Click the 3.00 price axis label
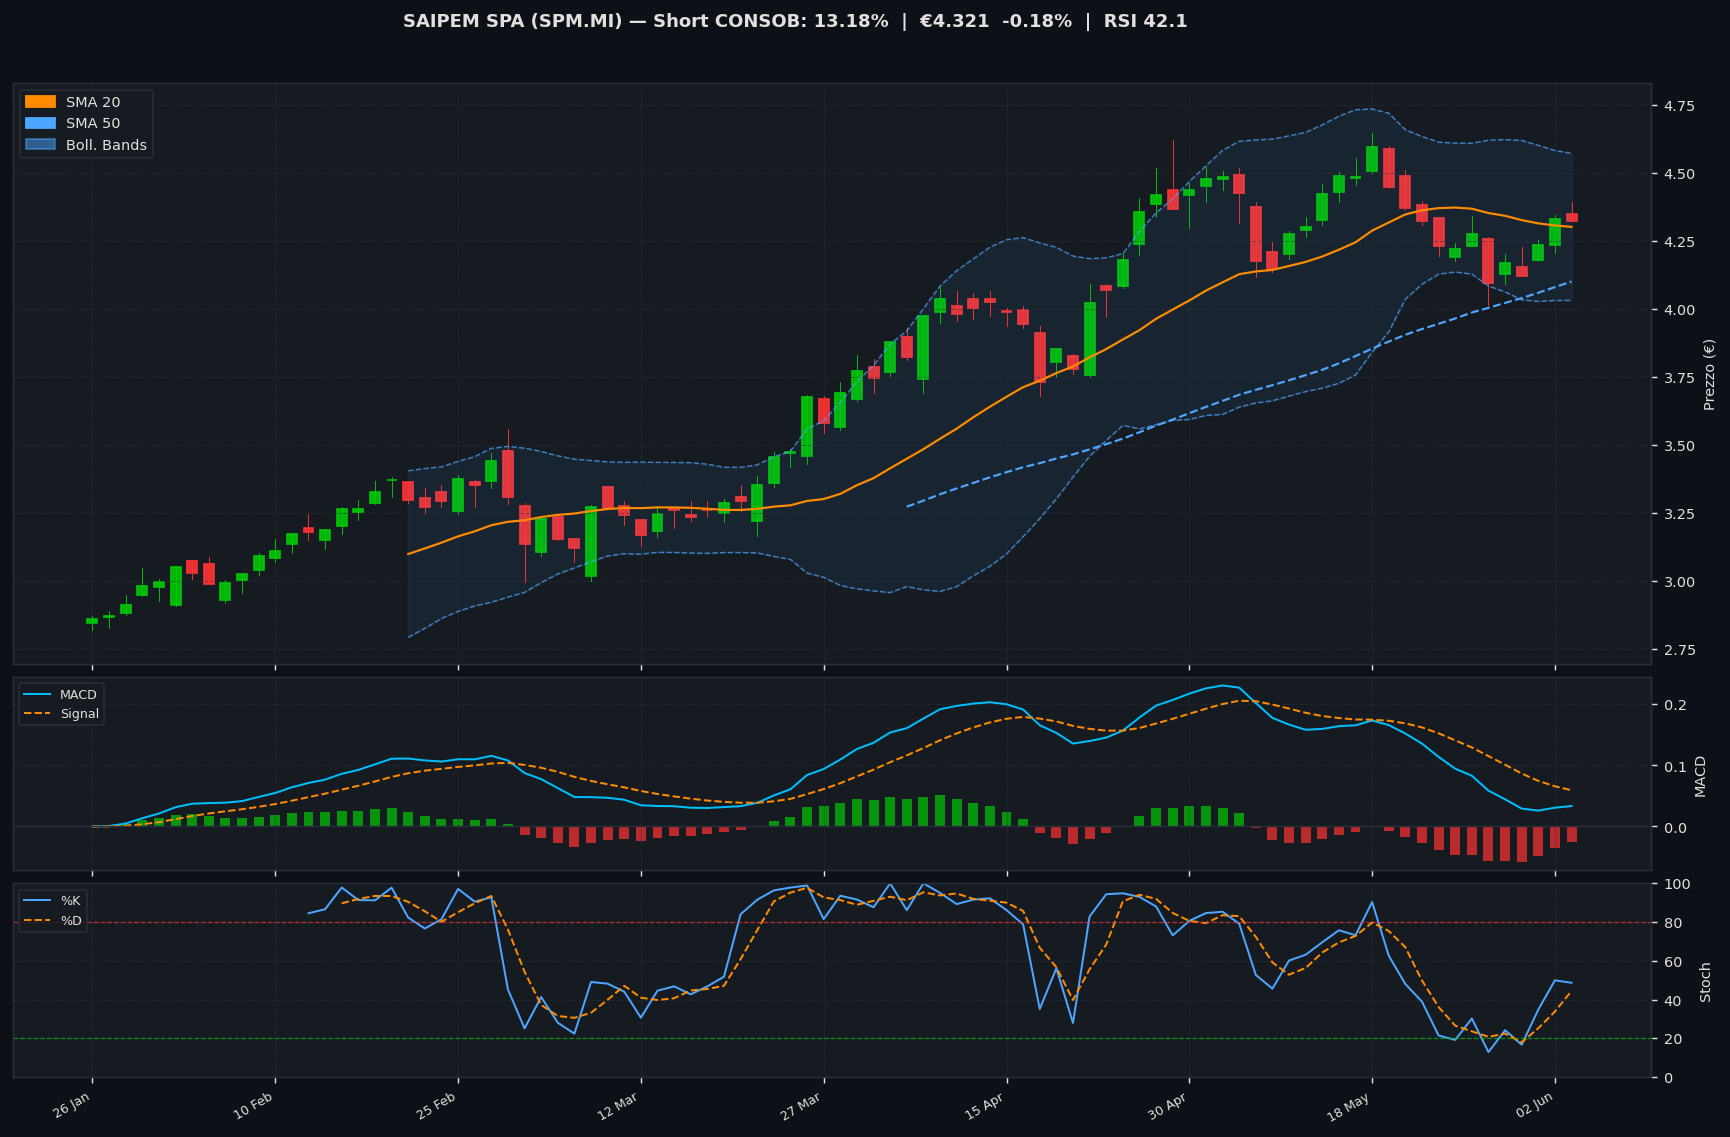The width and height of the screenshot is (1730, 1137). pos(1679,582)
